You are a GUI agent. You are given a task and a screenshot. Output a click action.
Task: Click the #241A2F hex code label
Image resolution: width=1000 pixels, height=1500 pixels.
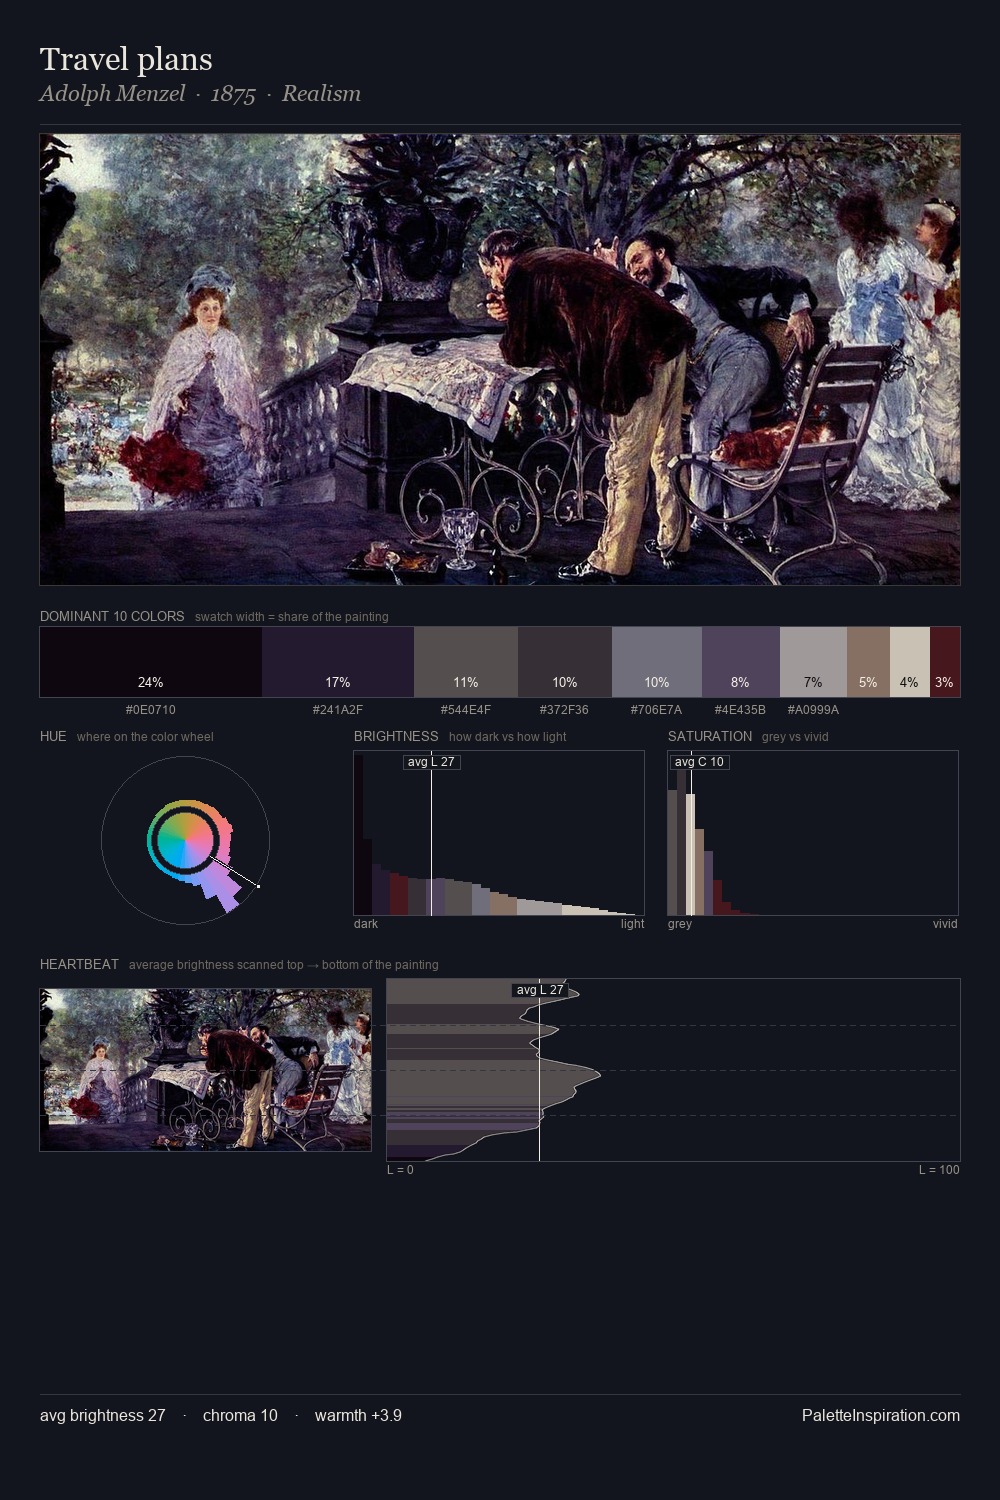tap(338, 710)
